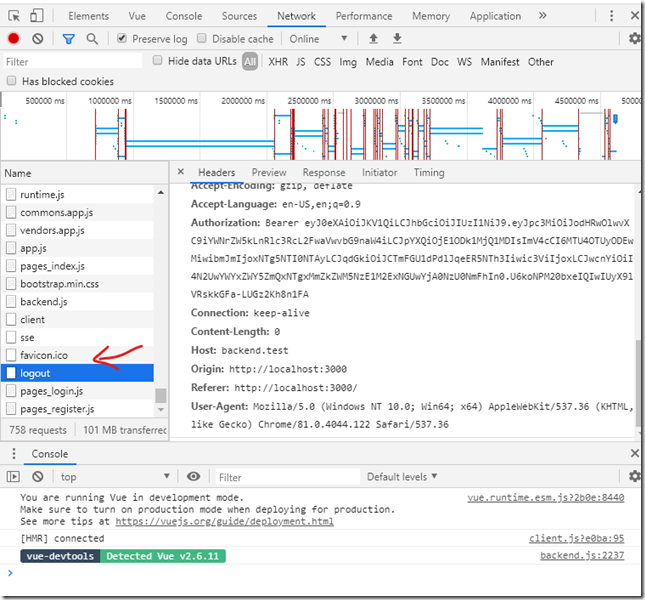Screen dimensions: 645x600
Task: Close the request details pane X
Action: 181,172
